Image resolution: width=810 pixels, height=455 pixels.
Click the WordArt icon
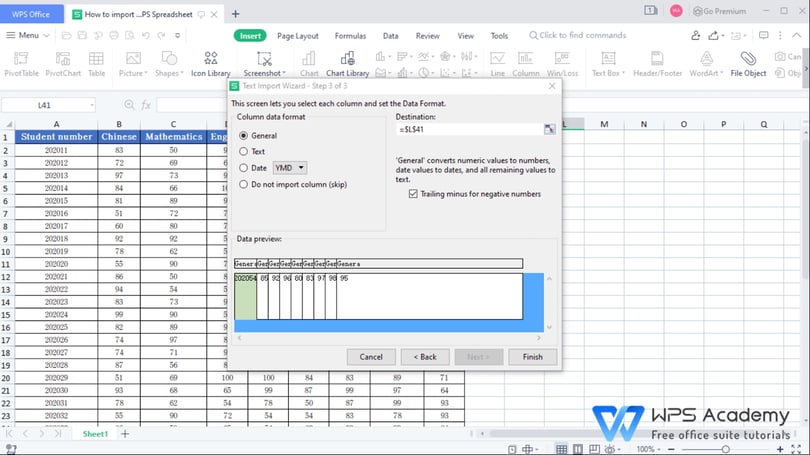(706, 59)
